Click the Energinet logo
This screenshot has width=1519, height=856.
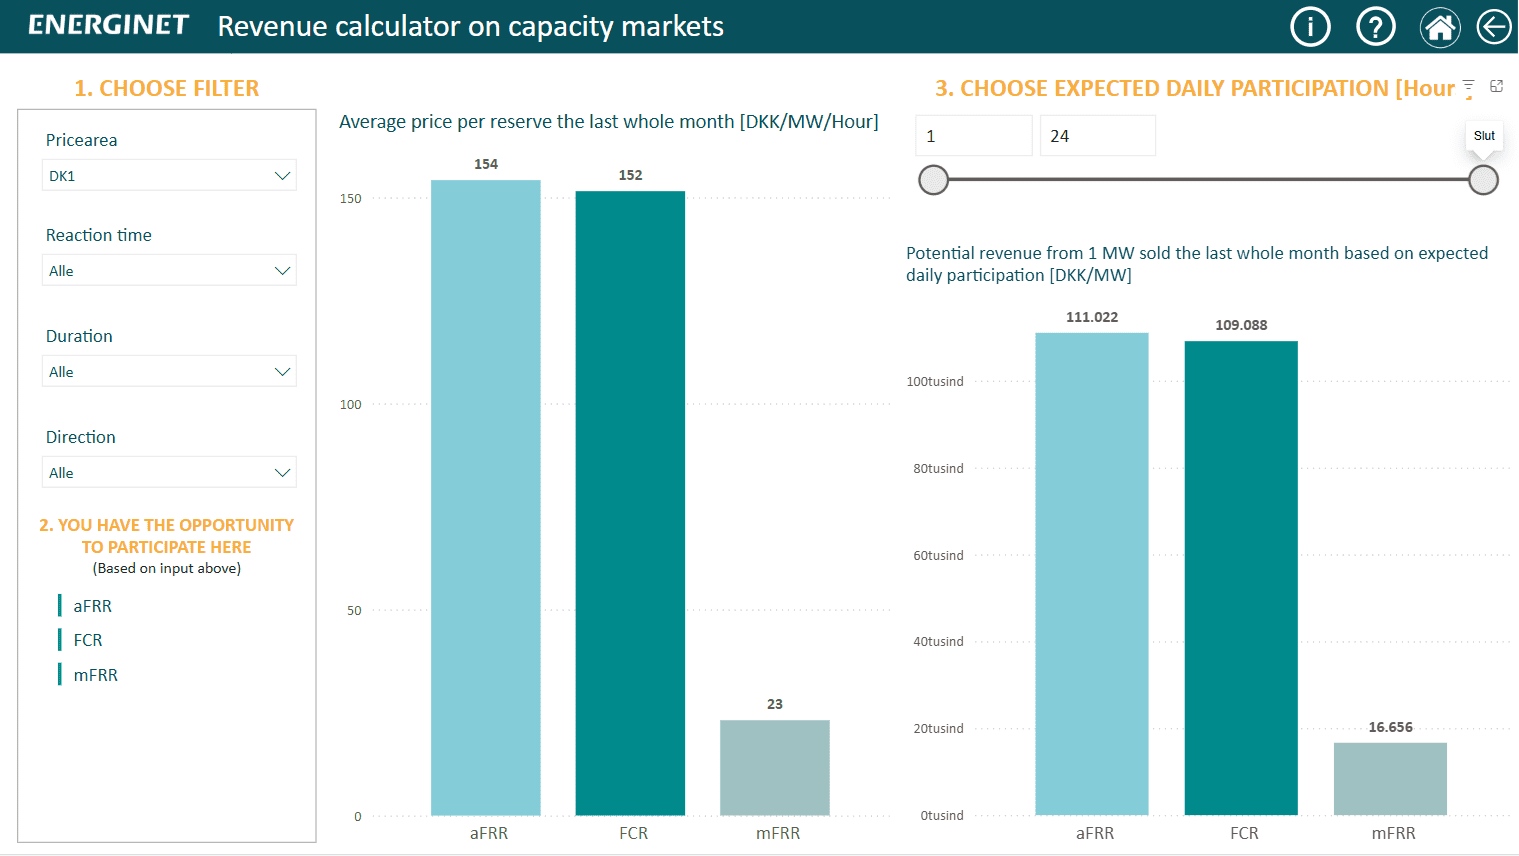pyautogui.click(x=108, y=25)
